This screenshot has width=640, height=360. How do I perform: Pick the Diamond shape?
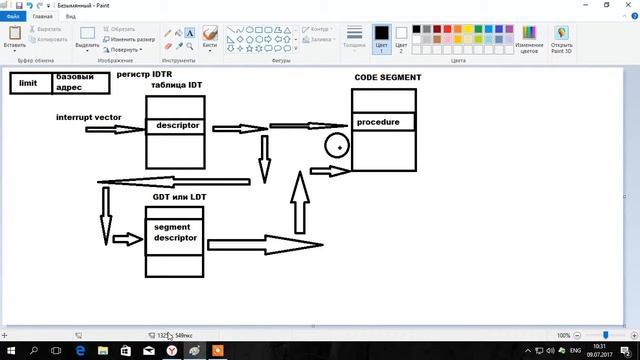(x=240, y=40)
